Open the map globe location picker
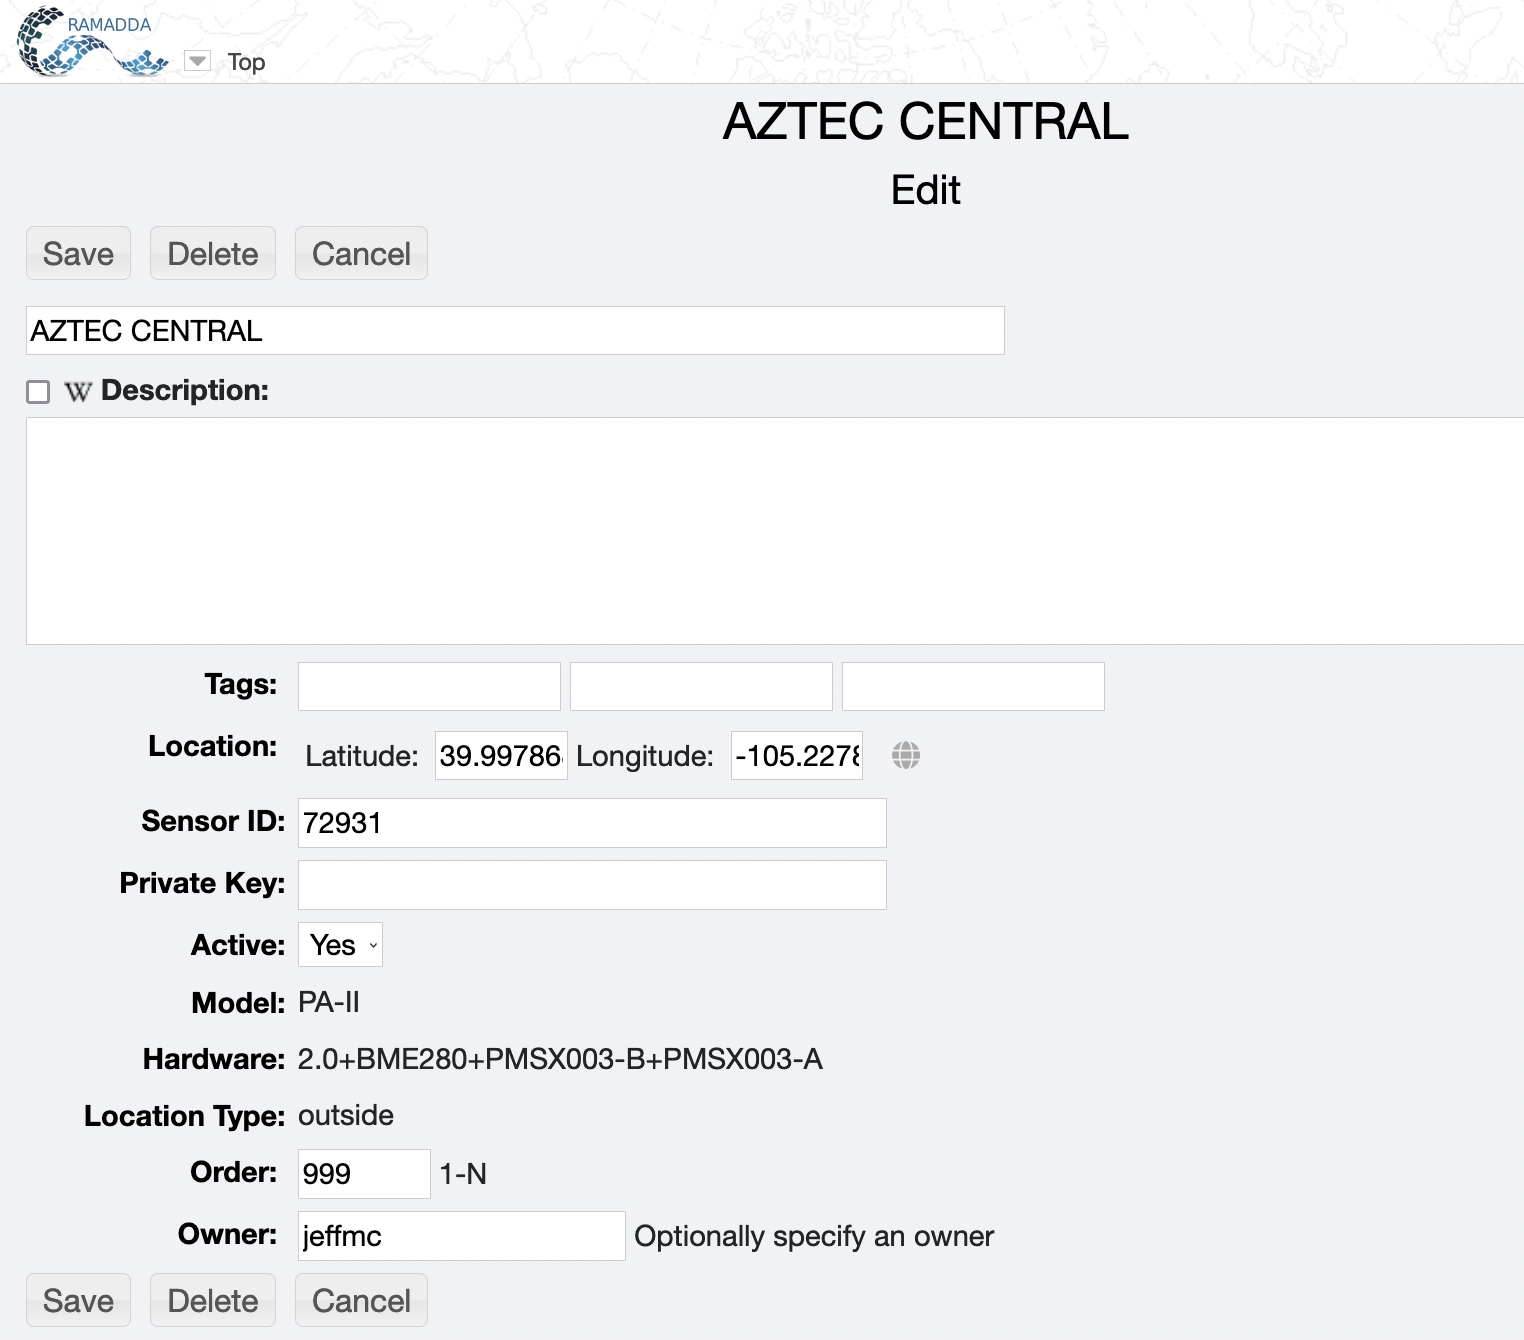Screen dimensions: 1524x1340 coord(906,755)
